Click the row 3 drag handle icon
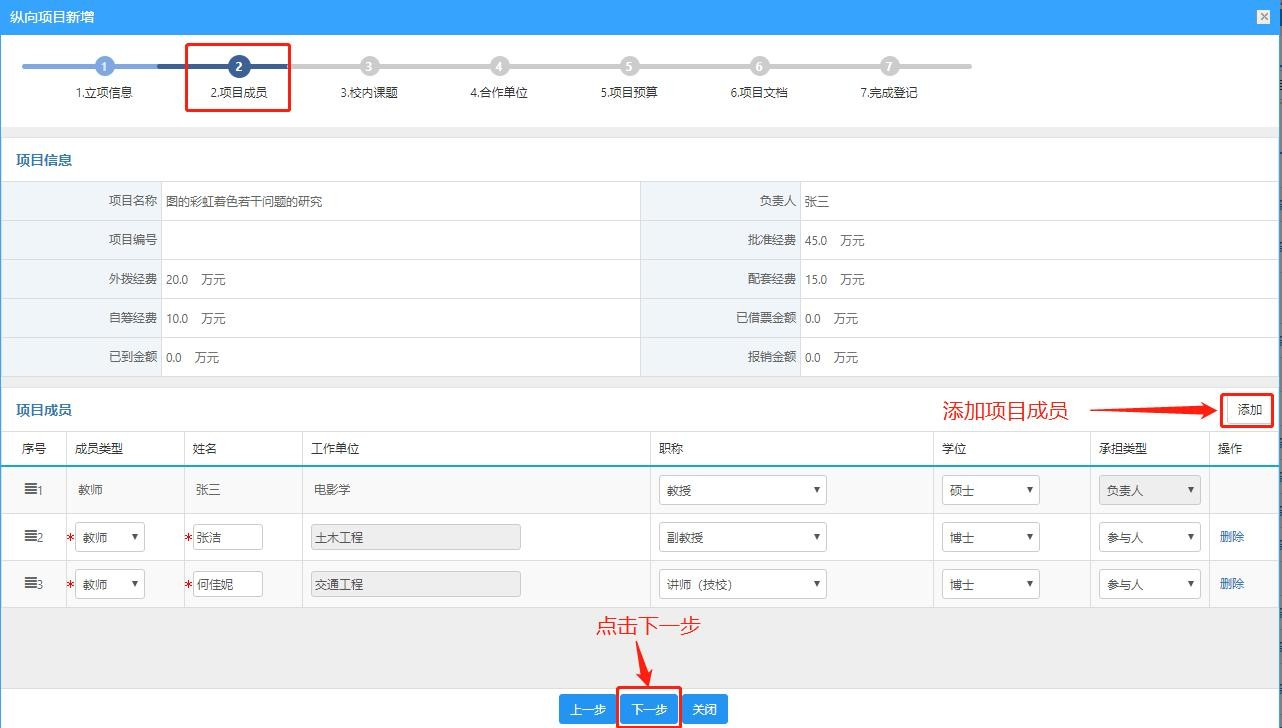This screenshot has height=728, width=1282. pyautogui.click(x=31, y=583)
